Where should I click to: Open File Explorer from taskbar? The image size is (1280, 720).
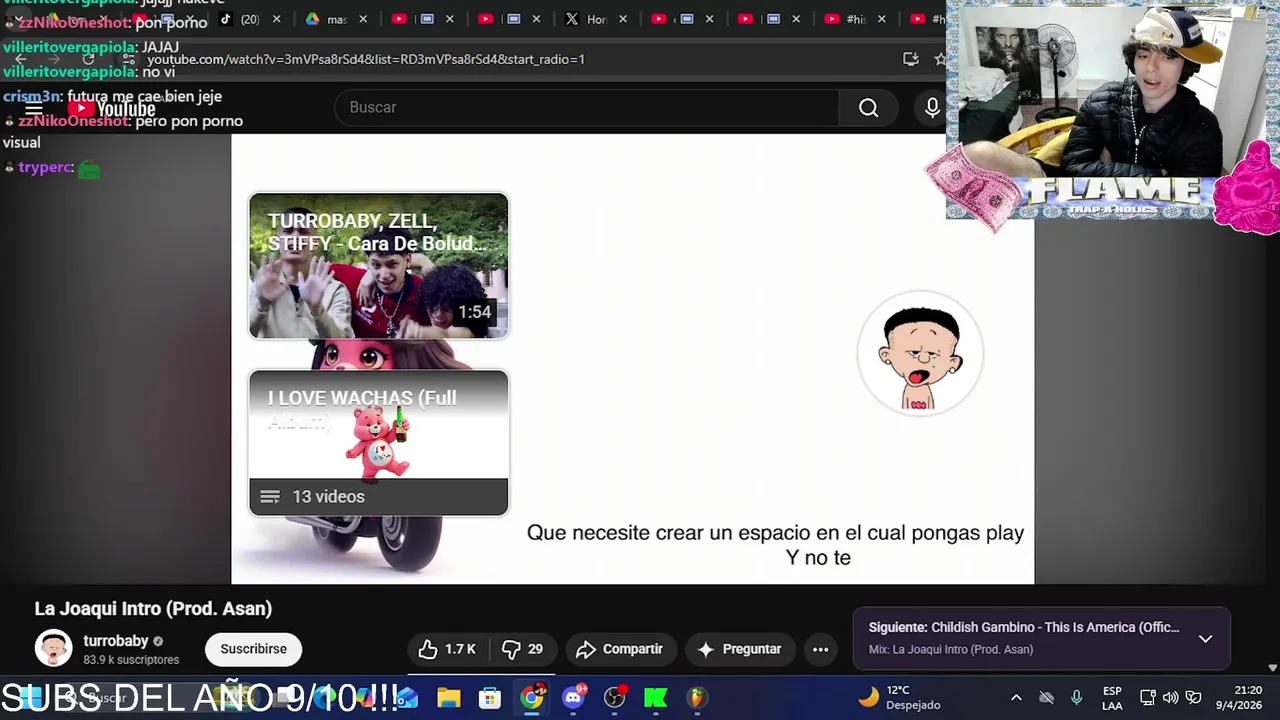448,697
